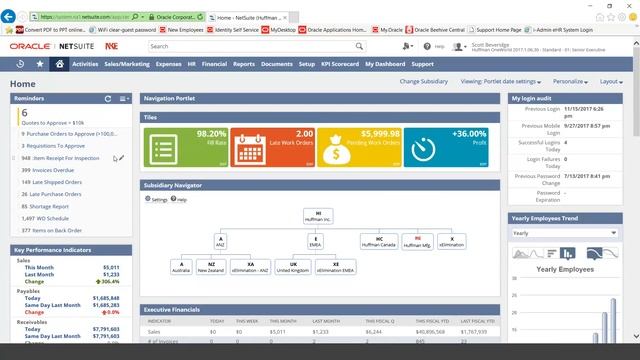This screenshot has height=360, width=640.
Task: Click the page scroll down arrow
Action: 636,336
